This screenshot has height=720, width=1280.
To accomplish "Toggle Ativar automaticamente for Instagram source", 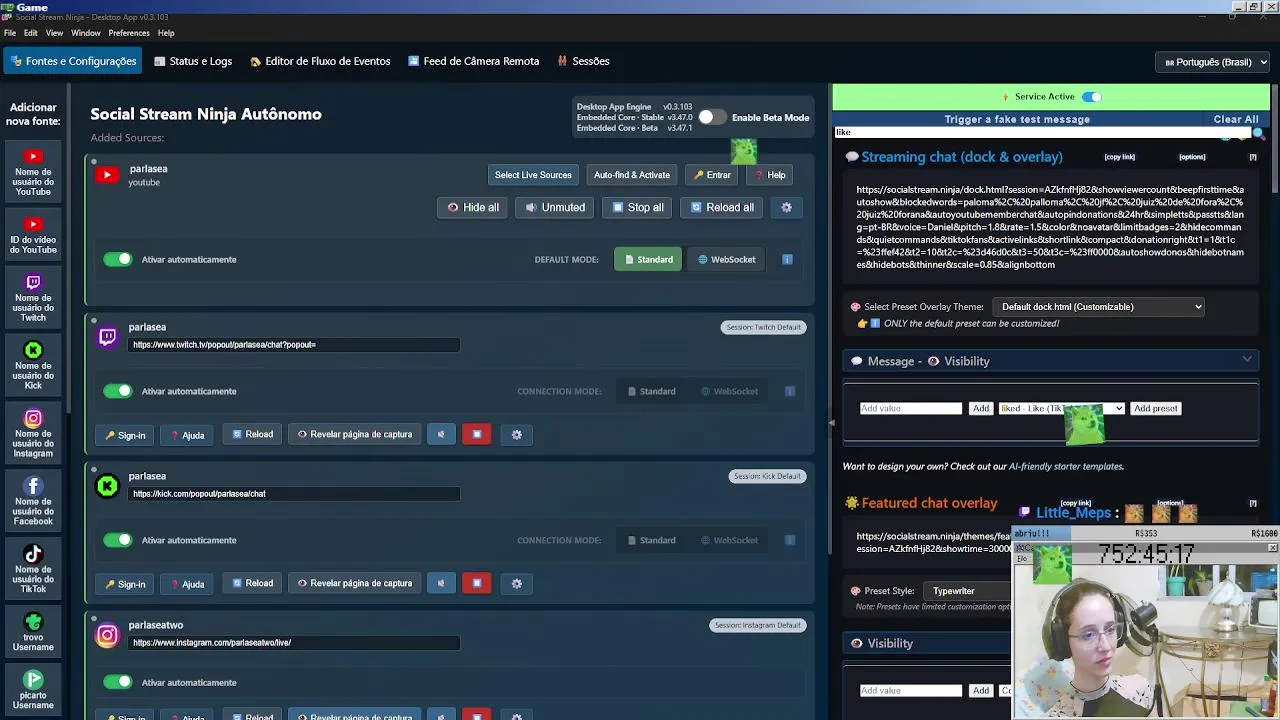I will pos(118,682).
